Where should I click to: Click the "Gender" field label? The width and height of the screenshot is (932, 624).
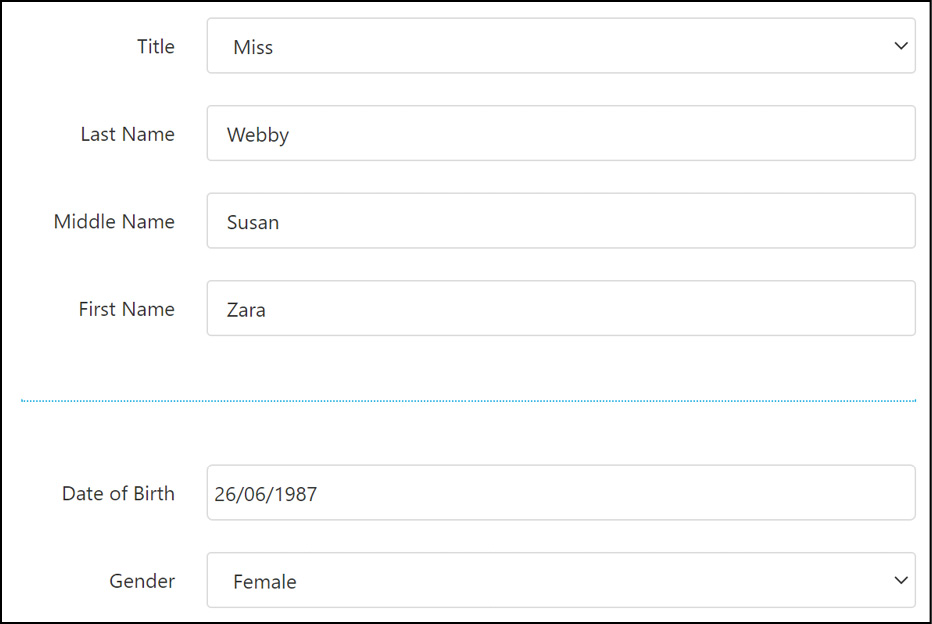point(142,580)
